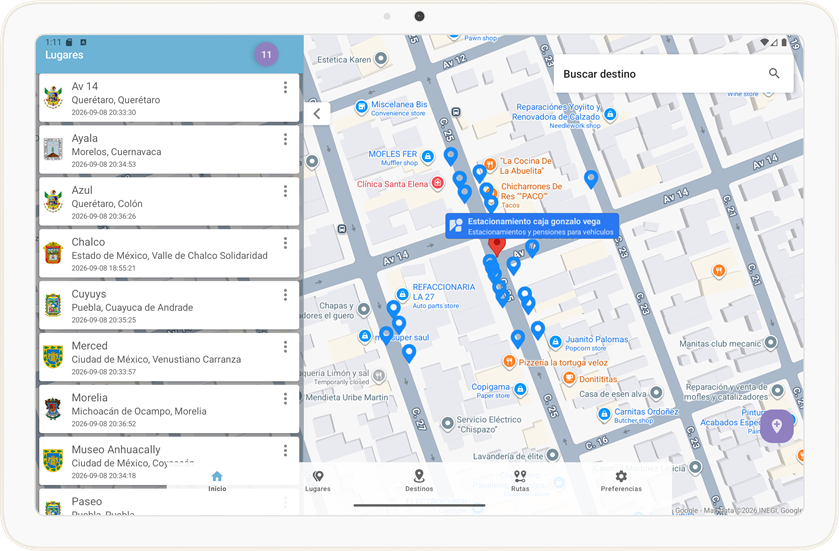Click the Querétaro coat of arms on Azul
Screen dimensions: 839x551
[53, 201]
